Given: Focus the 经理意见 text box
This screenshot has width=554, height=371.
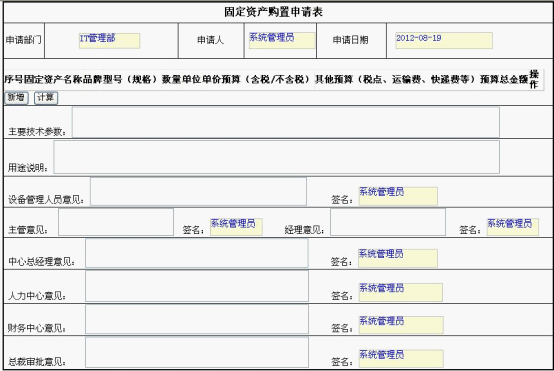Looking at the screenshot, I should (x=388, y=222).
